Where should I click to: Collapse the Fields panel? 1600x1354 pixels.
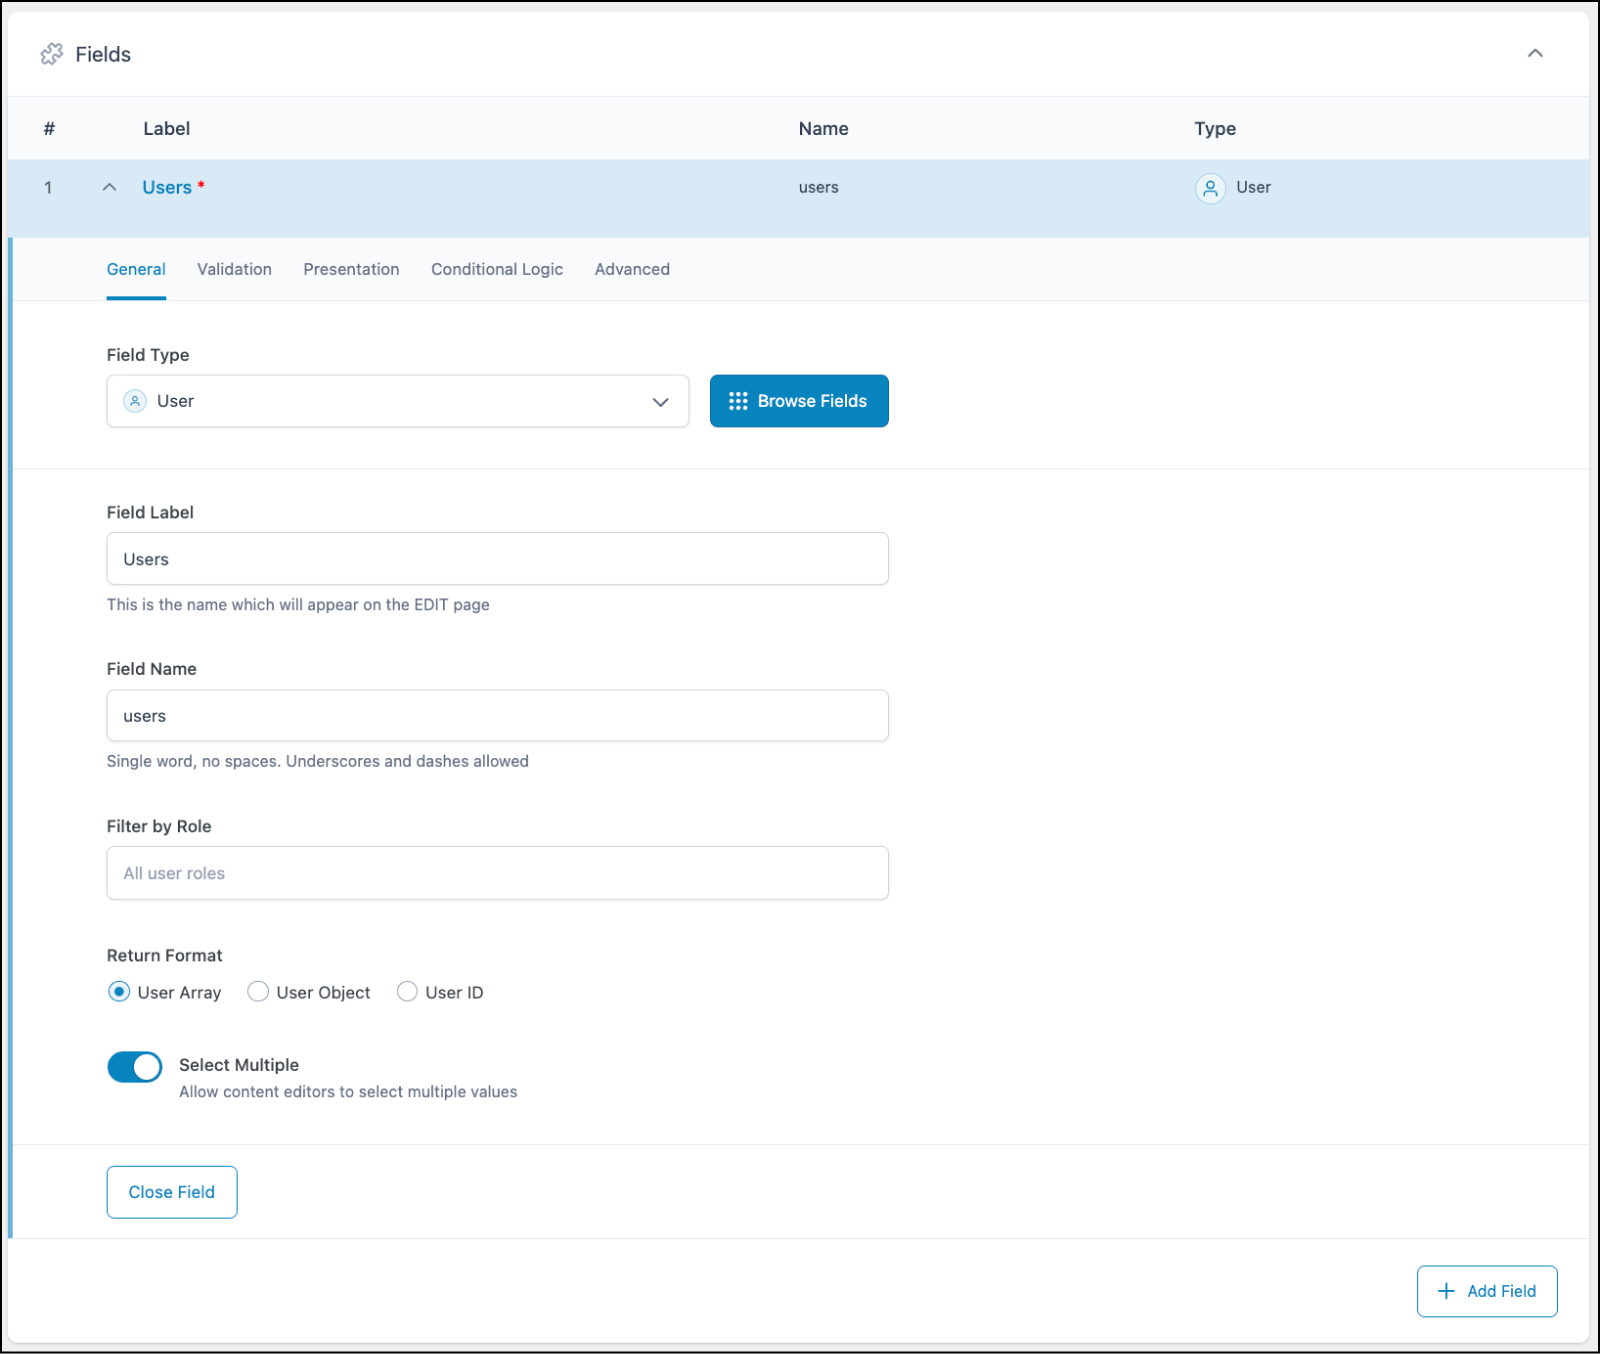click(x=1537, y=54)
